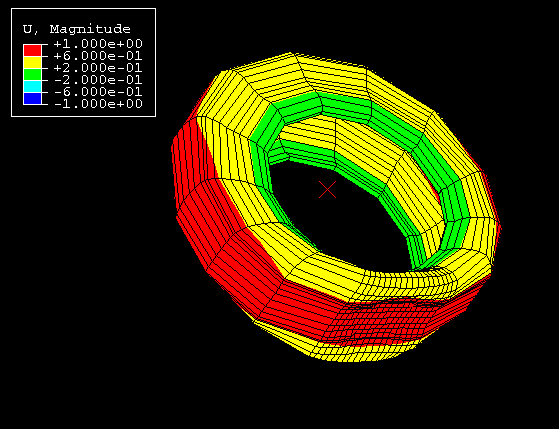This screenshot has width=559, height=429.
Task: Click the +1.000e+00 legend value
Action: click(98, 44)
